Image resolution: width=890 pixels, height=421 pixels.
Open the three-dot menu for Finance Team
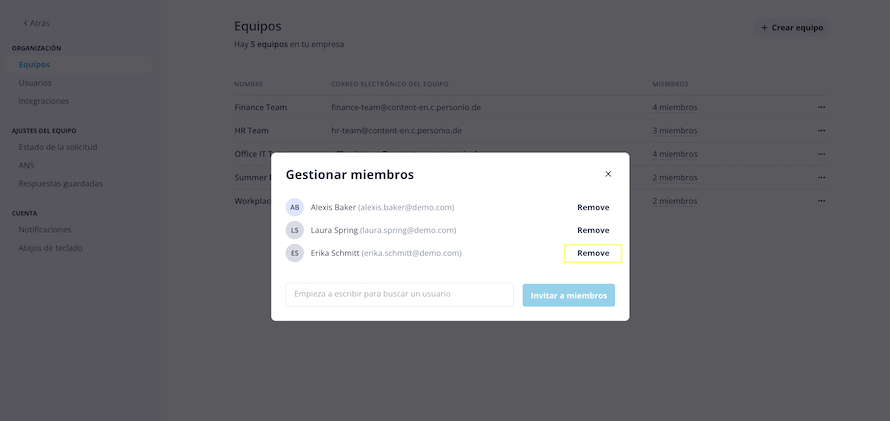point(821,107)
